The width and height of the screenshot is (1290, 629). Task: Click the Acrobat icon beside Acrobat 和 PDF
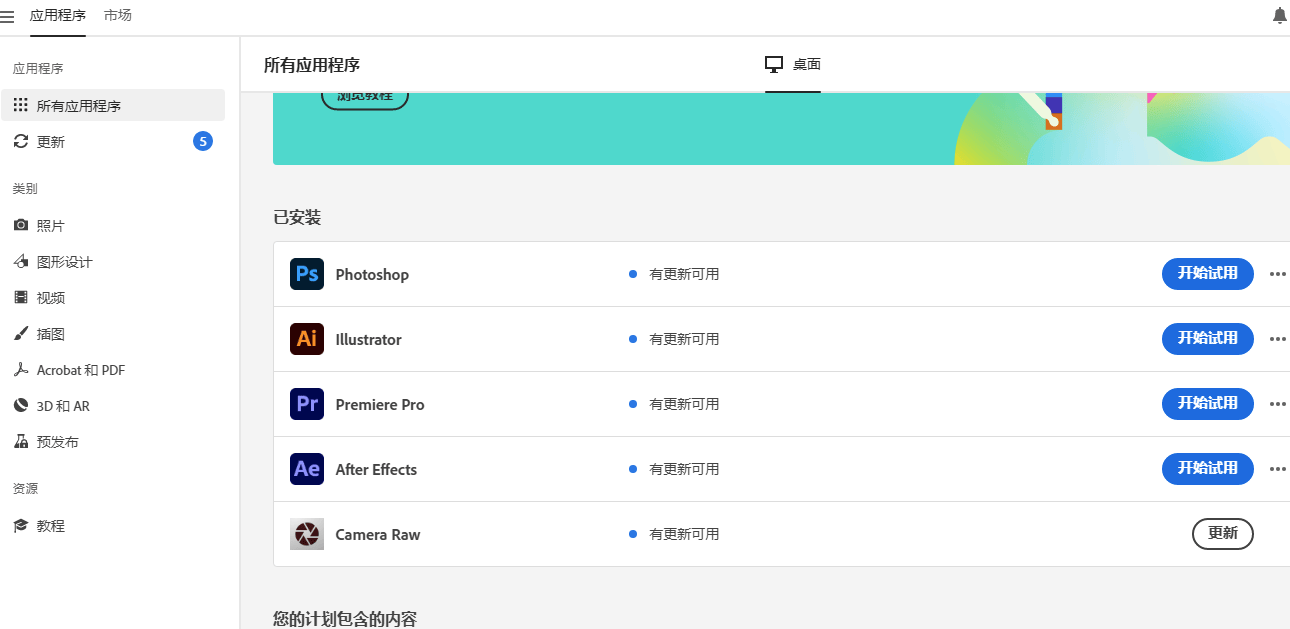click(x=21, y=370)
